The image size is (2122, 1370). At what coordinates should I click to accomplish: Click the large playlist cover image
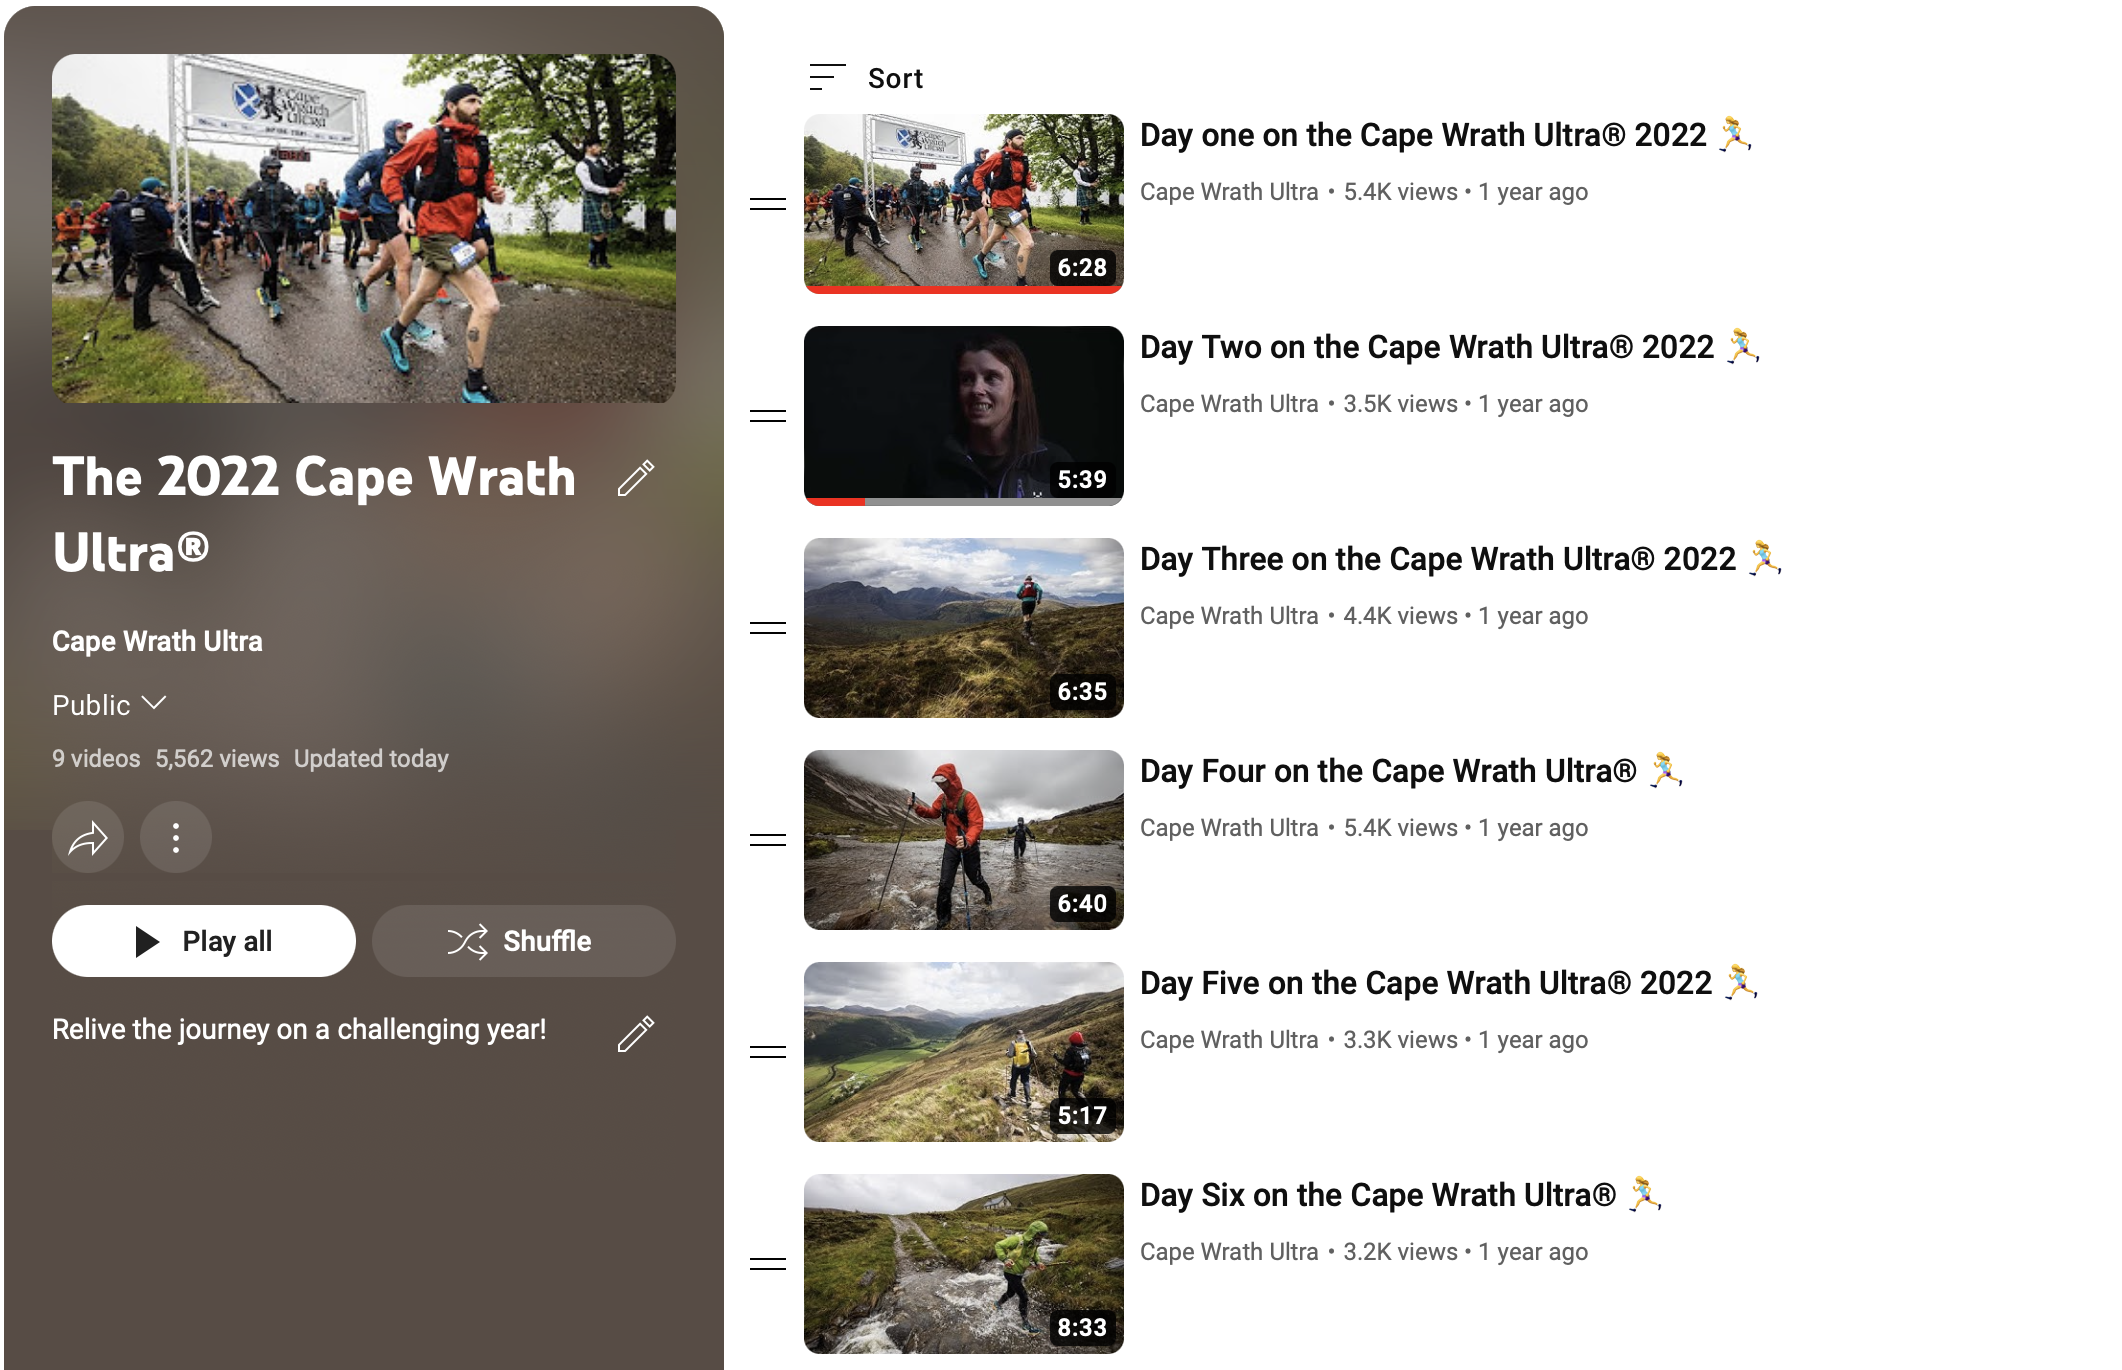[364, 229]
